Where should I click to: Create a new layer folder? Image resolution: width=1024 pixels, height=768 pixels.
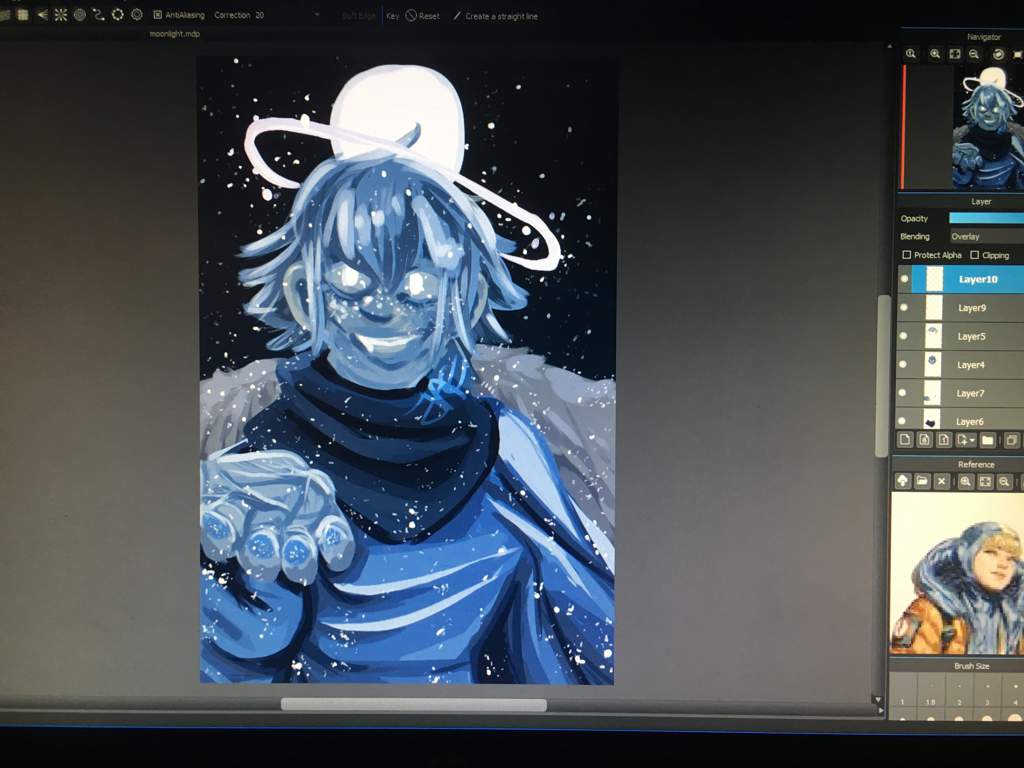(x=987, y=441)
